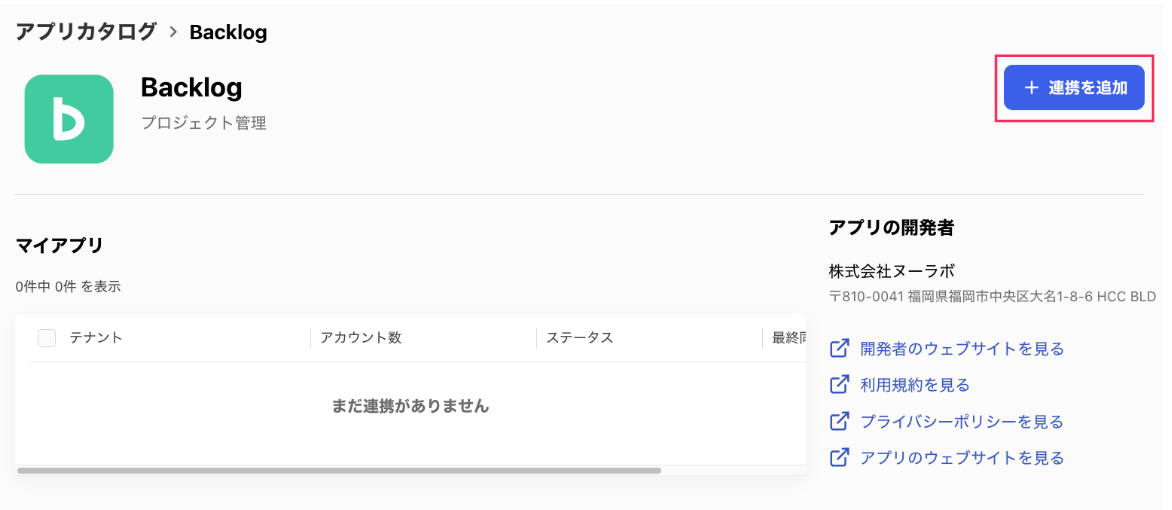This screenshot has height=510, width=1172.
Task: Open the プライバシーポリシーを見る link
Action: click(x=962, y=421)
